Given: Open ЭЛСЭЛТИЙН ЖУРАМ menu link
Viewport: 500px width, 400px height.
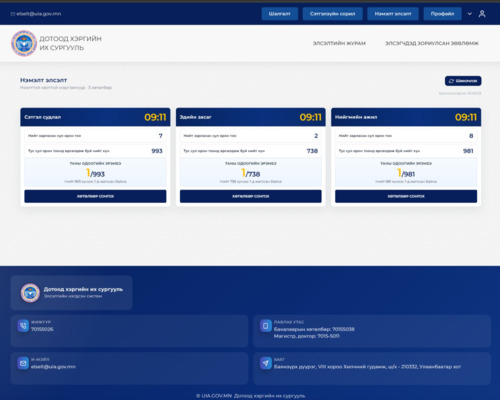Looking at the screenshot, I should pyautogui.click(x=339, y=43).
